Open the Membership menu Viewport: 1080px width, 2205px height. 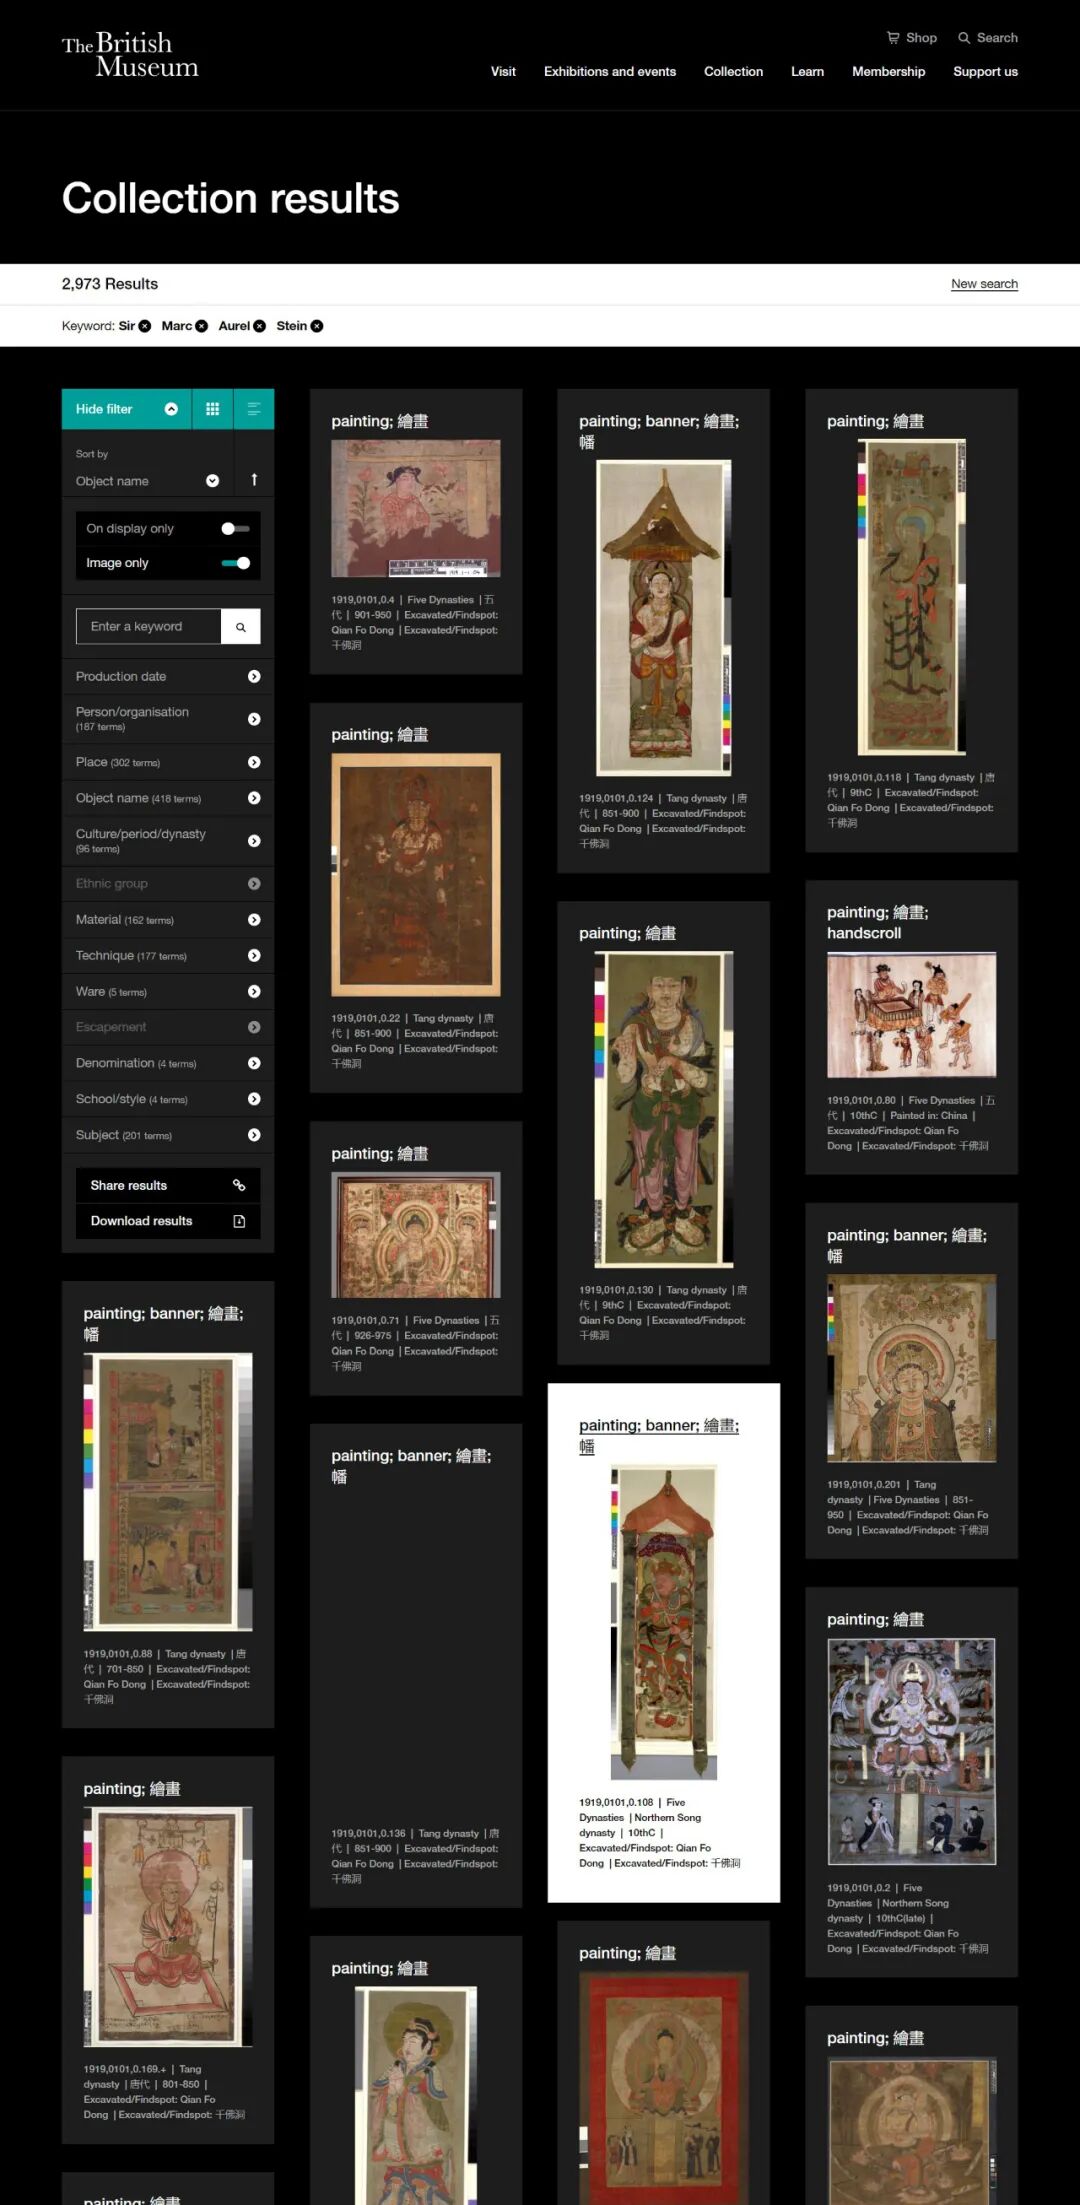(888, 72)
